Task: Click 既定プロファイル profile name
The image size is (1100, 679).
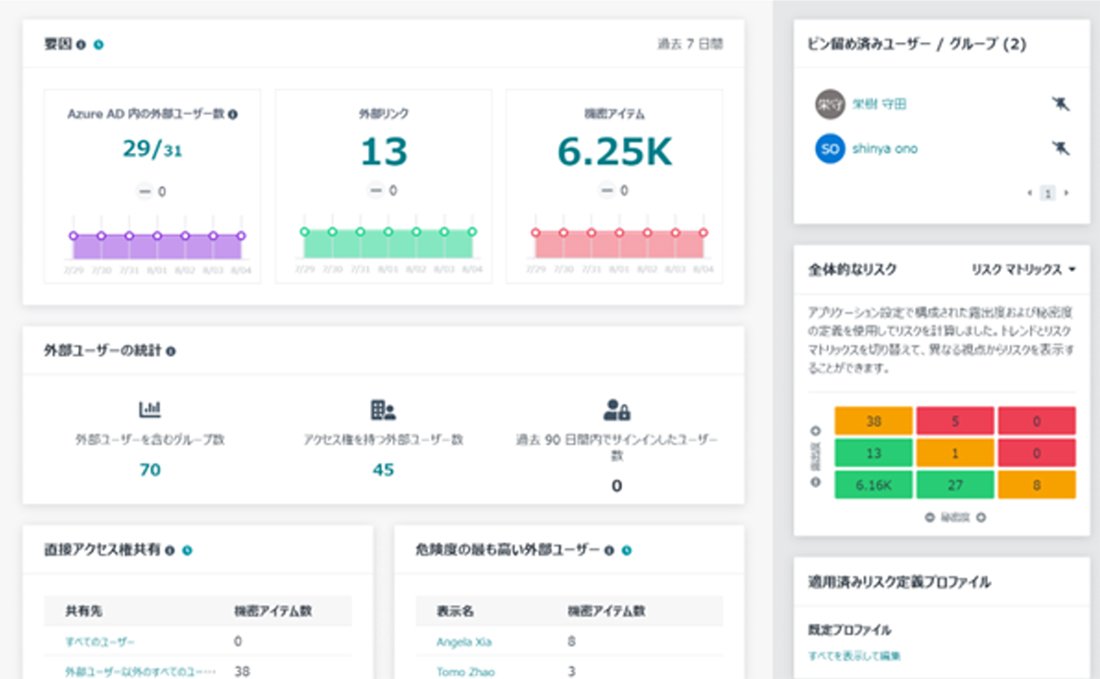Action: 850,630
